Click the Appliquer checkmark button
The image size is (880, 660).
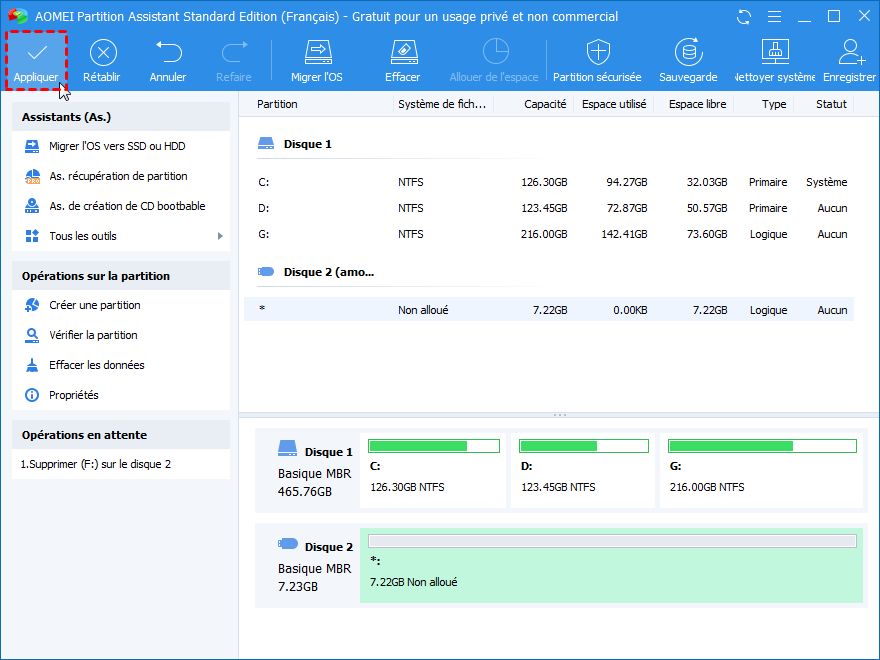coord(36,60)
